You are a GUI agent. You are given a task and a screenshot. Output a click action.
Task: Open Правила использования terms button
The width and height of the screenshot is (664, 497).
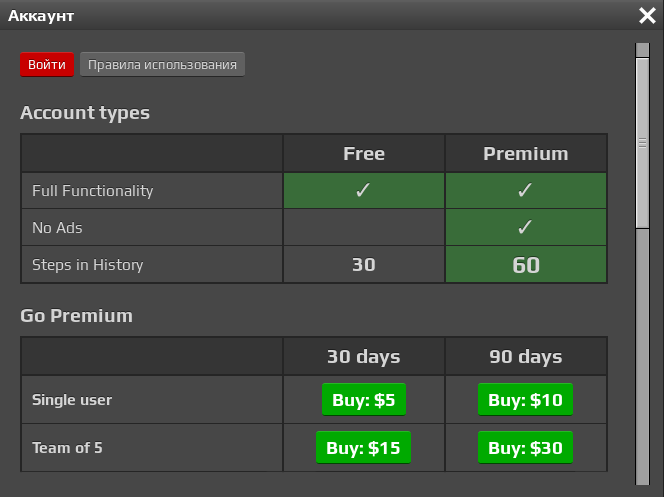click(162, 65)
